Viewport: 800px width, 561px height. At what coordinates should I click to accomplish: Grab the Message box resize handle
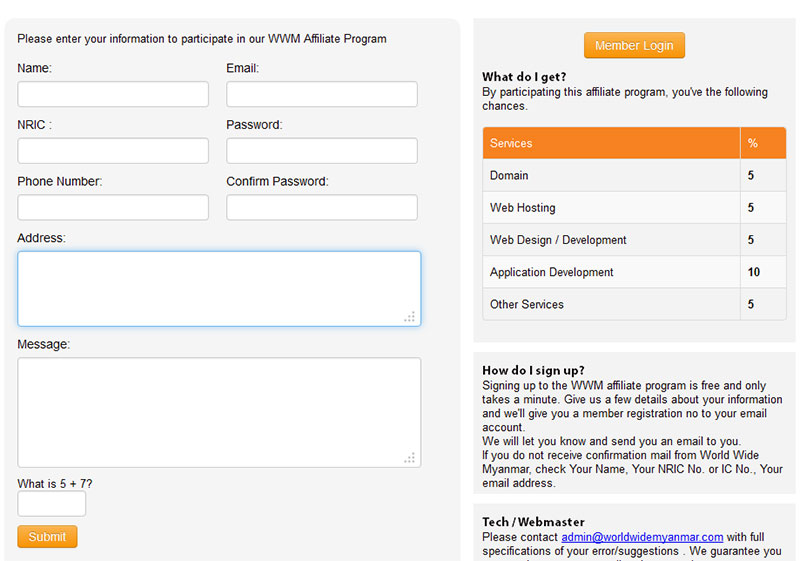(x=409, y=458)
